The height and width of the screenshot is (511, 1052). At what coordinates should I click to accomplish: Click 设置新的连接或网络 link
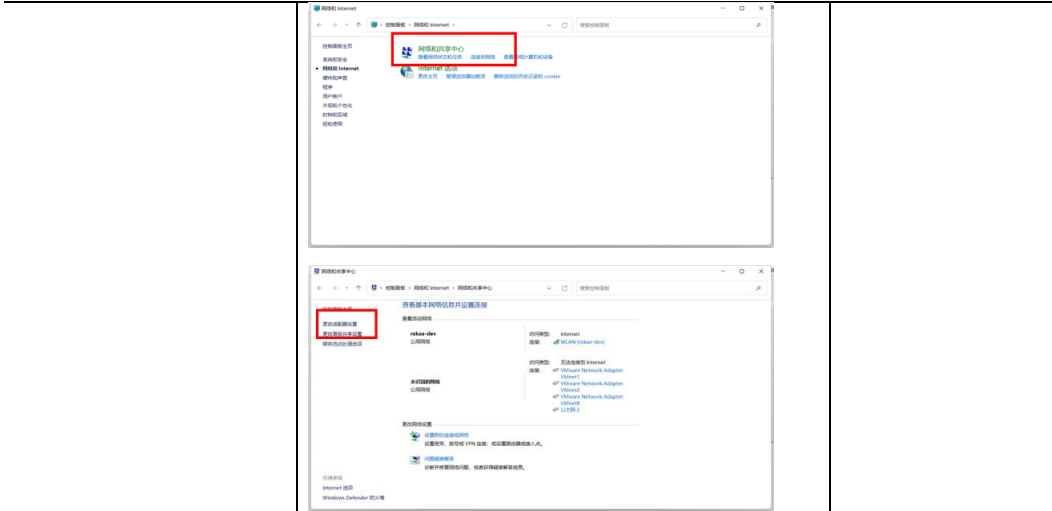pyautogui.click(x=447, y=435)
